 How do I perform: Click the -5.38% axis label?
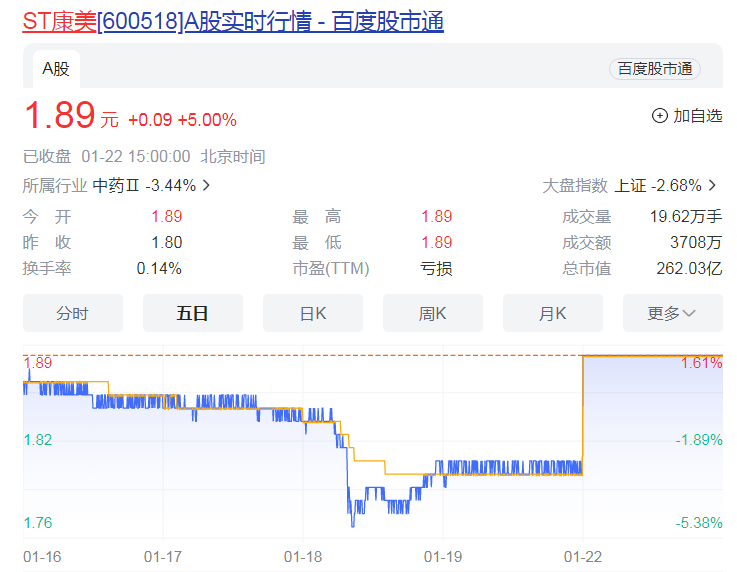click(x=699, y=523)
